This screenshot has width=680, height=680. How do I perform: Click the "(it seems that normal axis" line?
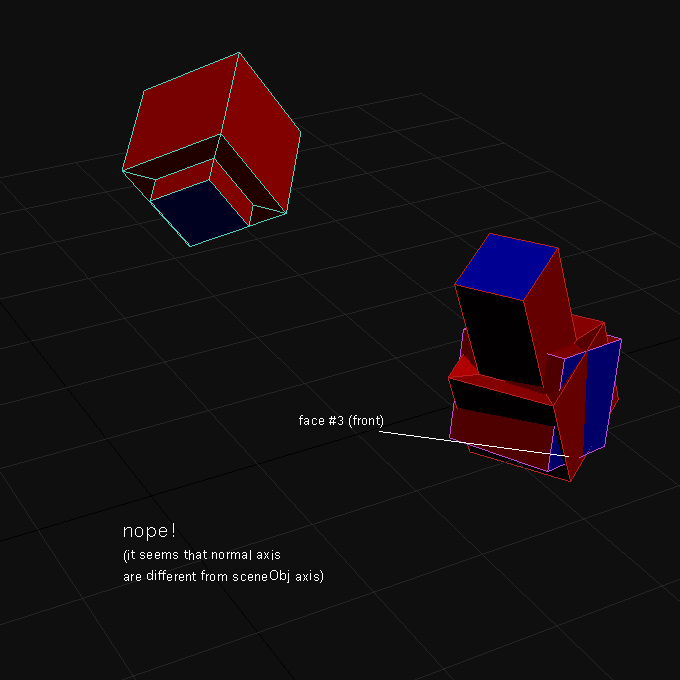pyautogui.click(x=202, y=555)
